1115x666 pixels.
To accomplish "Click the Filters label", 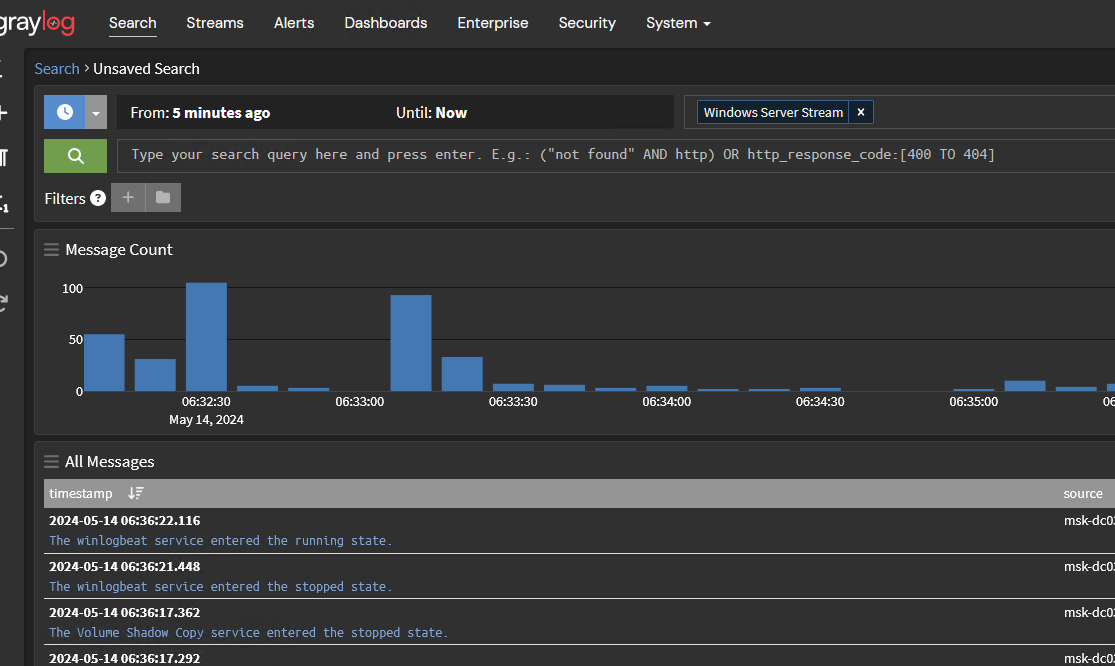I will 65,198.
